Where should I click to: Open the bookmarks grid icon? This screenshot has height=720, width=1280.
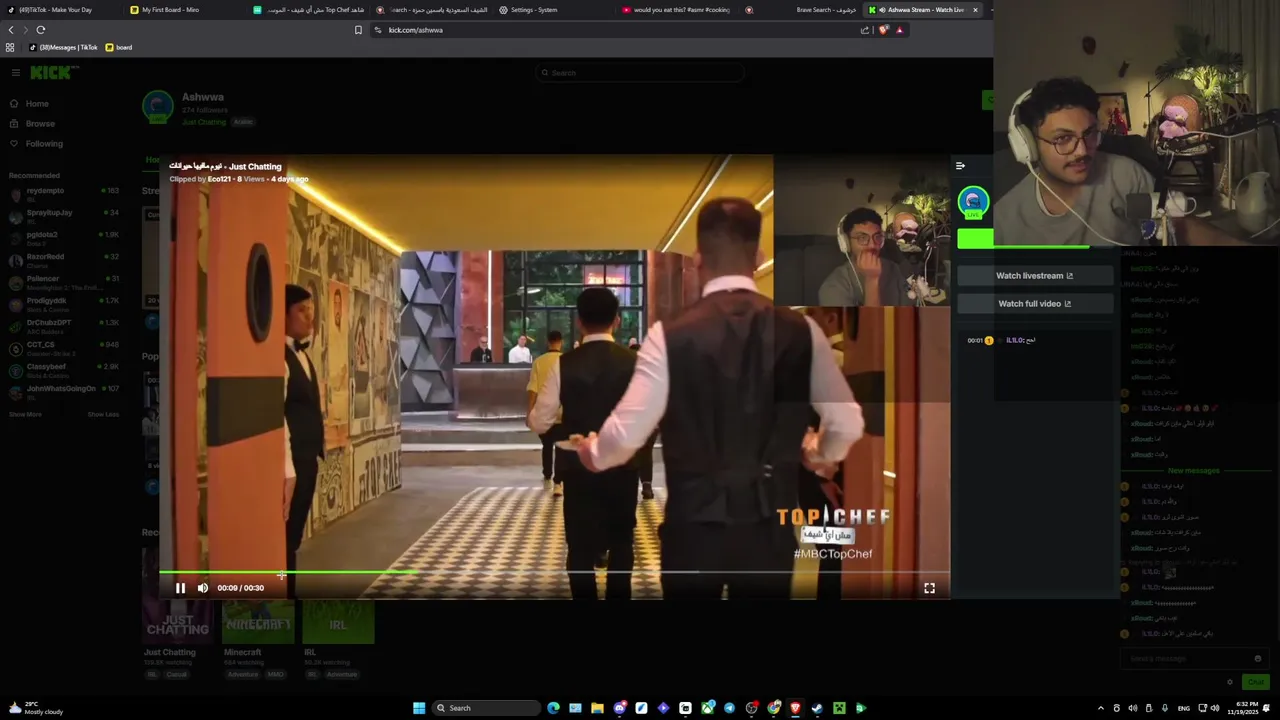10,47
